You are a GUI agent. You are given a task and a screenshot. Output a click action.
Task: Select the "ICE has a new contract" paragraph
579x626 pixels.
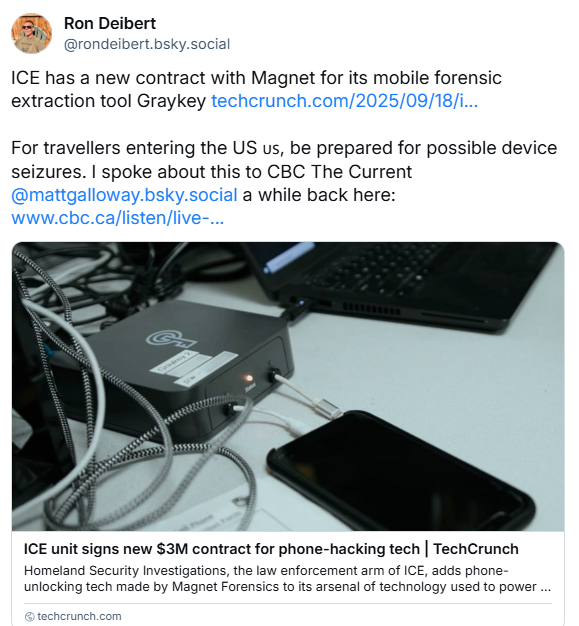click(256, 89)
